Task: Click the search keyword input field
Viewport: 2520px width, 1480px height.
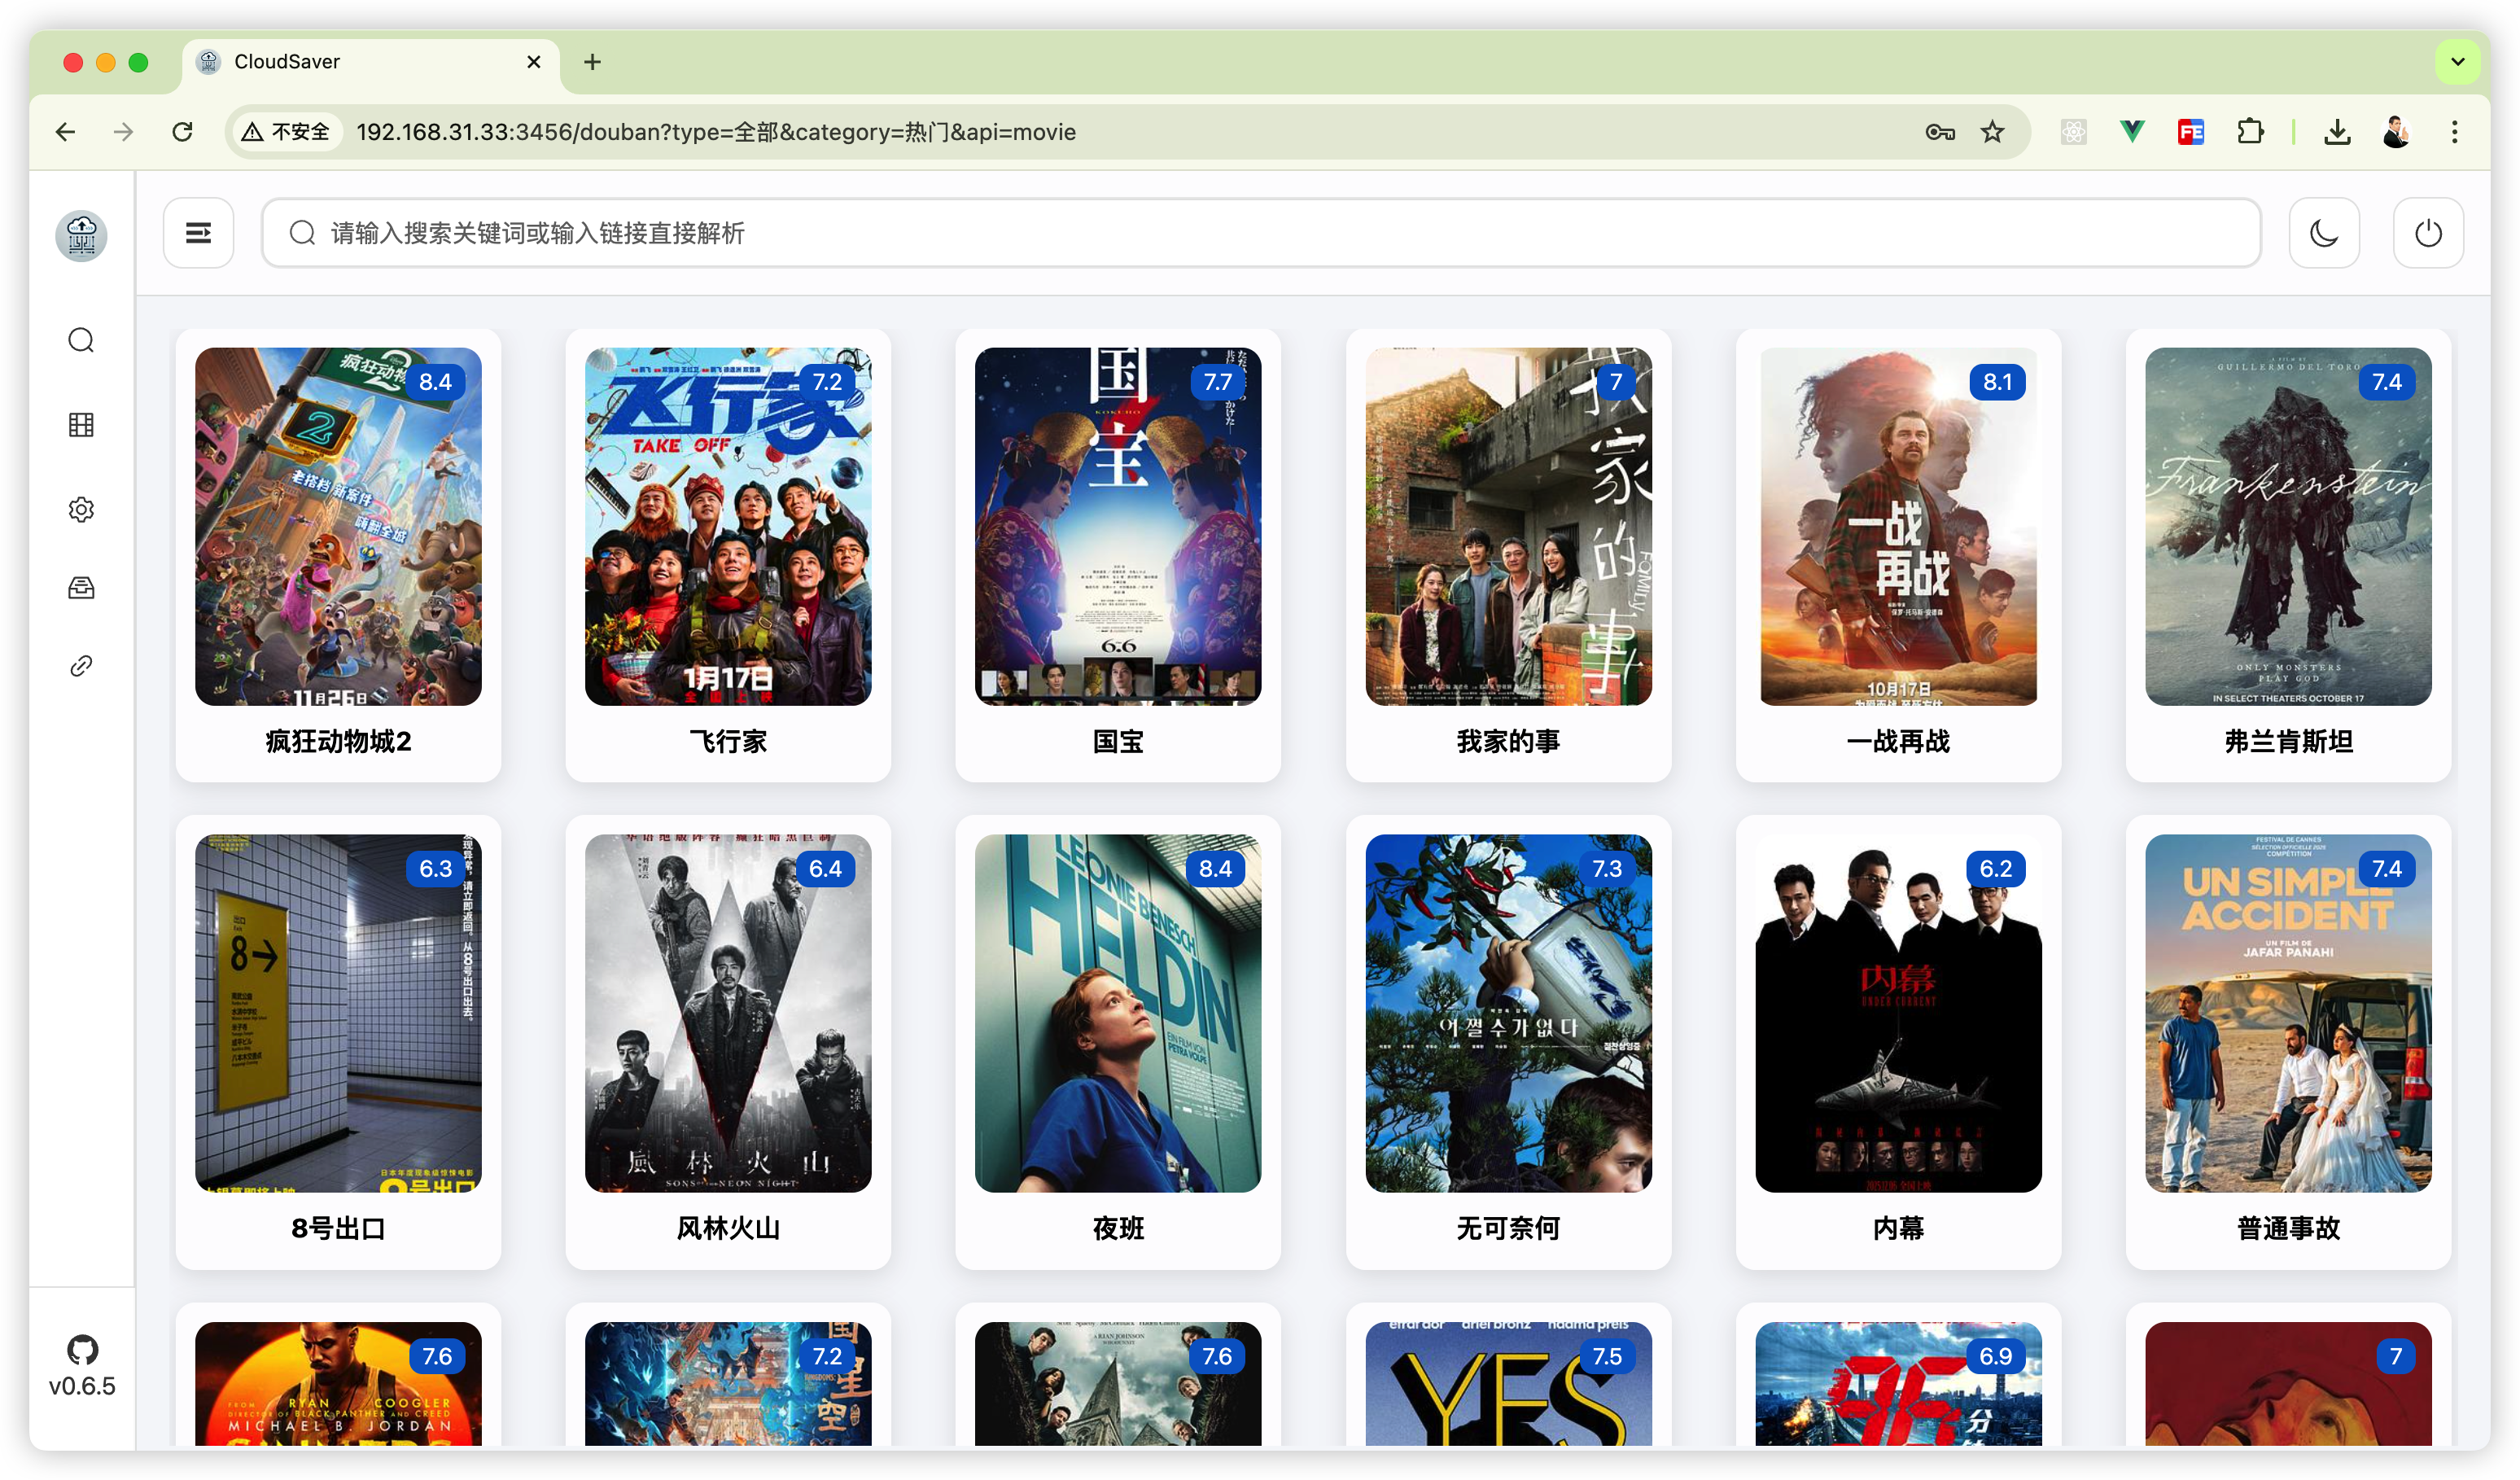Action: click(x=1260, y=233)
